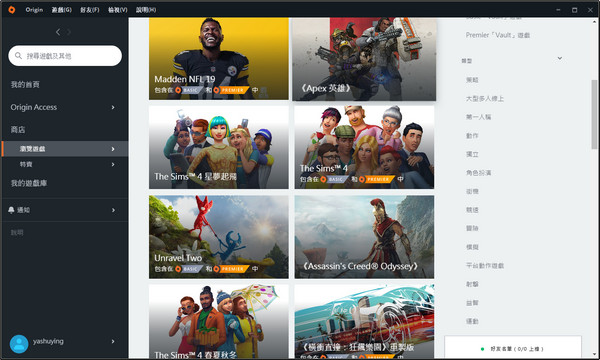Filter by 動作 genre
Image resolution: width=600 pixels, height=360 pixels.
472,136
